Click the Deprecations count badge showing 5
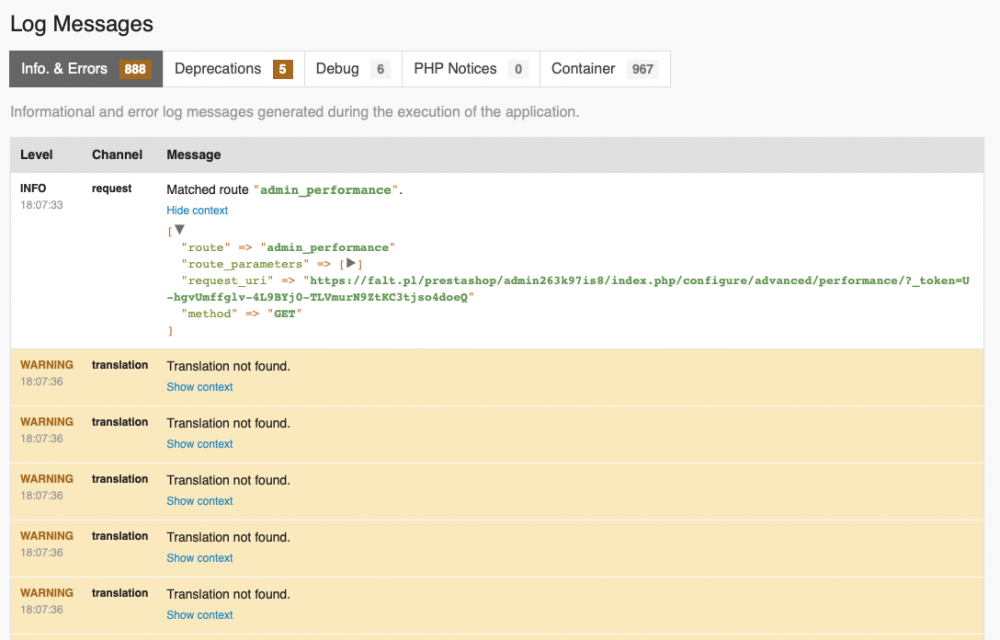Viewport: 1000px width, 640px height. tap(283, 70)
